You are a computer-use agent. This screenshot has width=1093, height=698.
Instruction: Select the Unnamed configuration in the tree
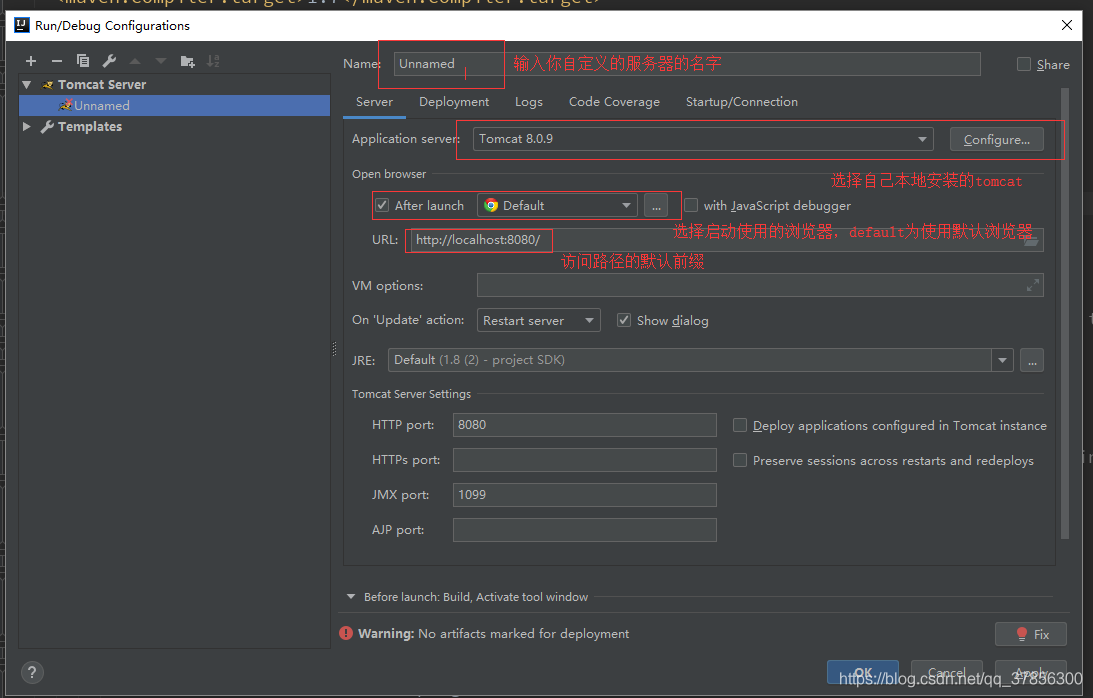(174, 106)
